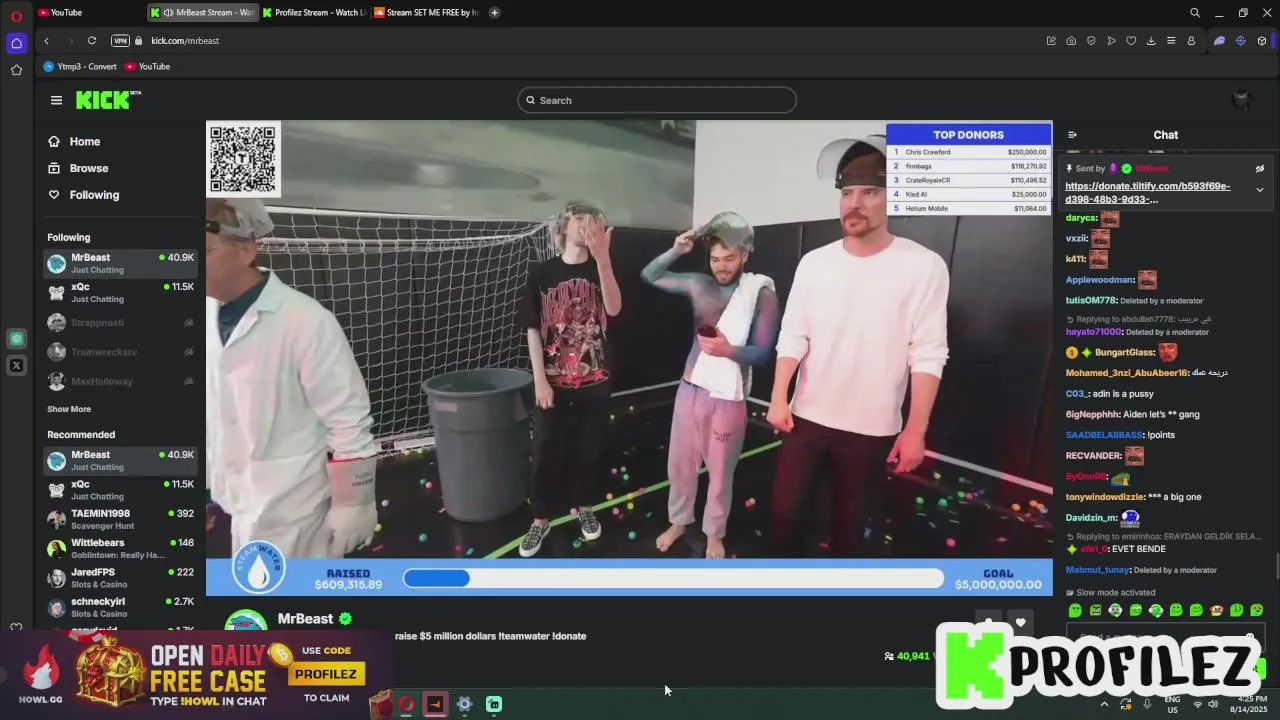The image size is (1280, 720).
Task: Click the Steam Water fundraising progress bar
Action: point(673,578)
